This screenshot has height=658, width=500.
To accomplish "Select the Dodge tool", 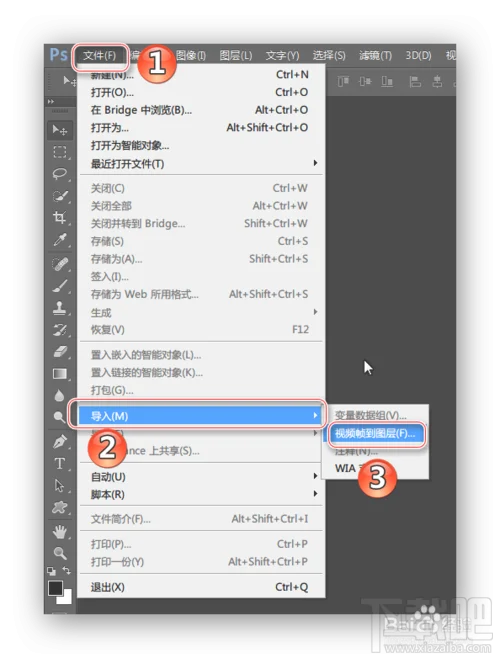I will (60, 417).
